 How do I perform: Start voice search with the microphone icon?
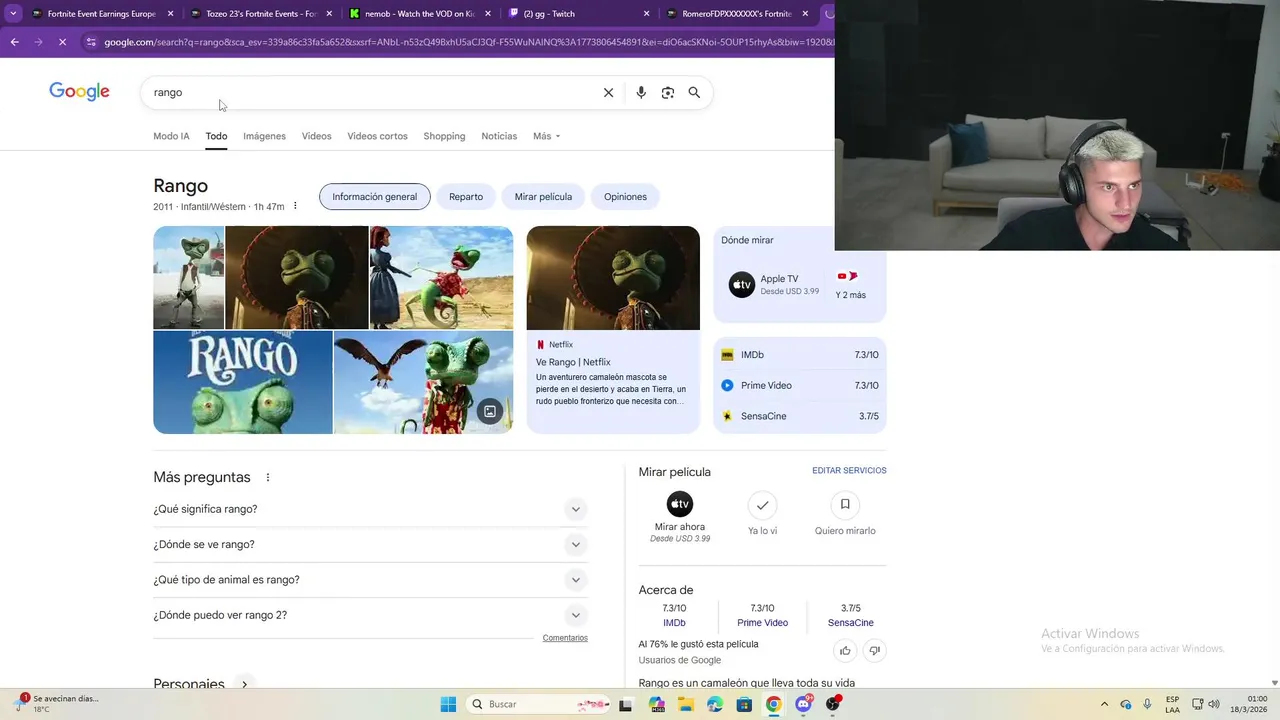click(x=641, y=92)
